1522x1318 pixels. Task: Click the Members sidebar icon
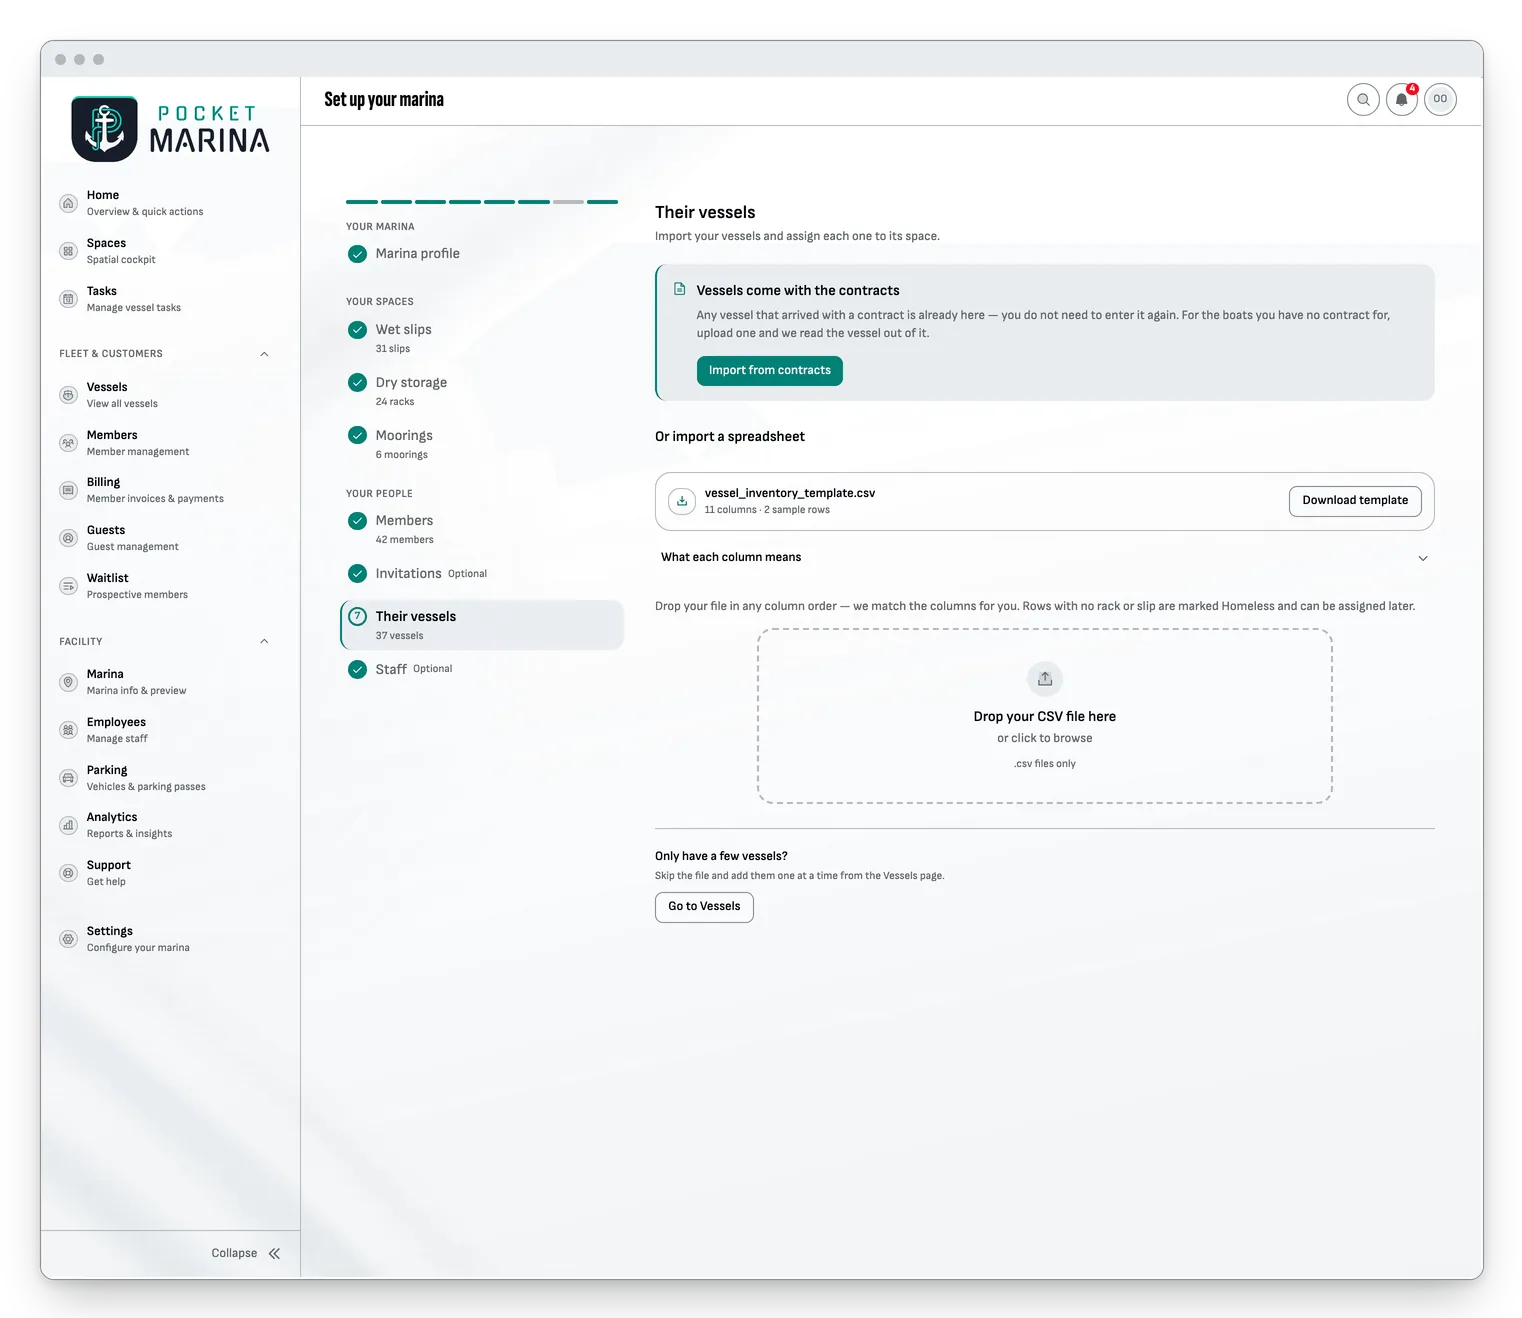point(68,443)
